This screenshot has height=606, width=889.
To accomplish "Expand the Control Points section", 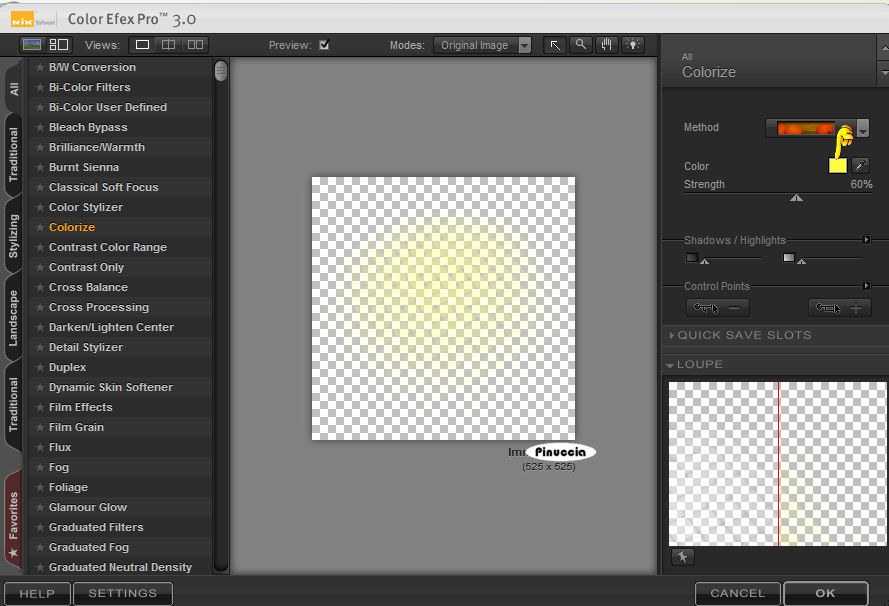I will coord(866,286).
